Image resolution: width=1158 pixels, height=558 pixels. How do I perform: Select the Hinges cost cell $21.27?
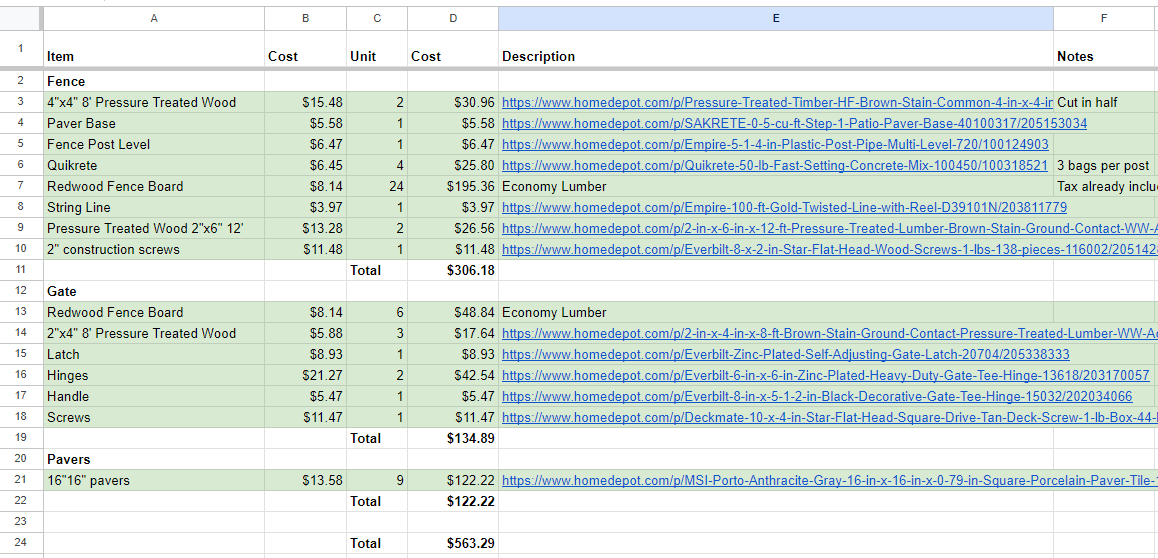coord(305,376)
